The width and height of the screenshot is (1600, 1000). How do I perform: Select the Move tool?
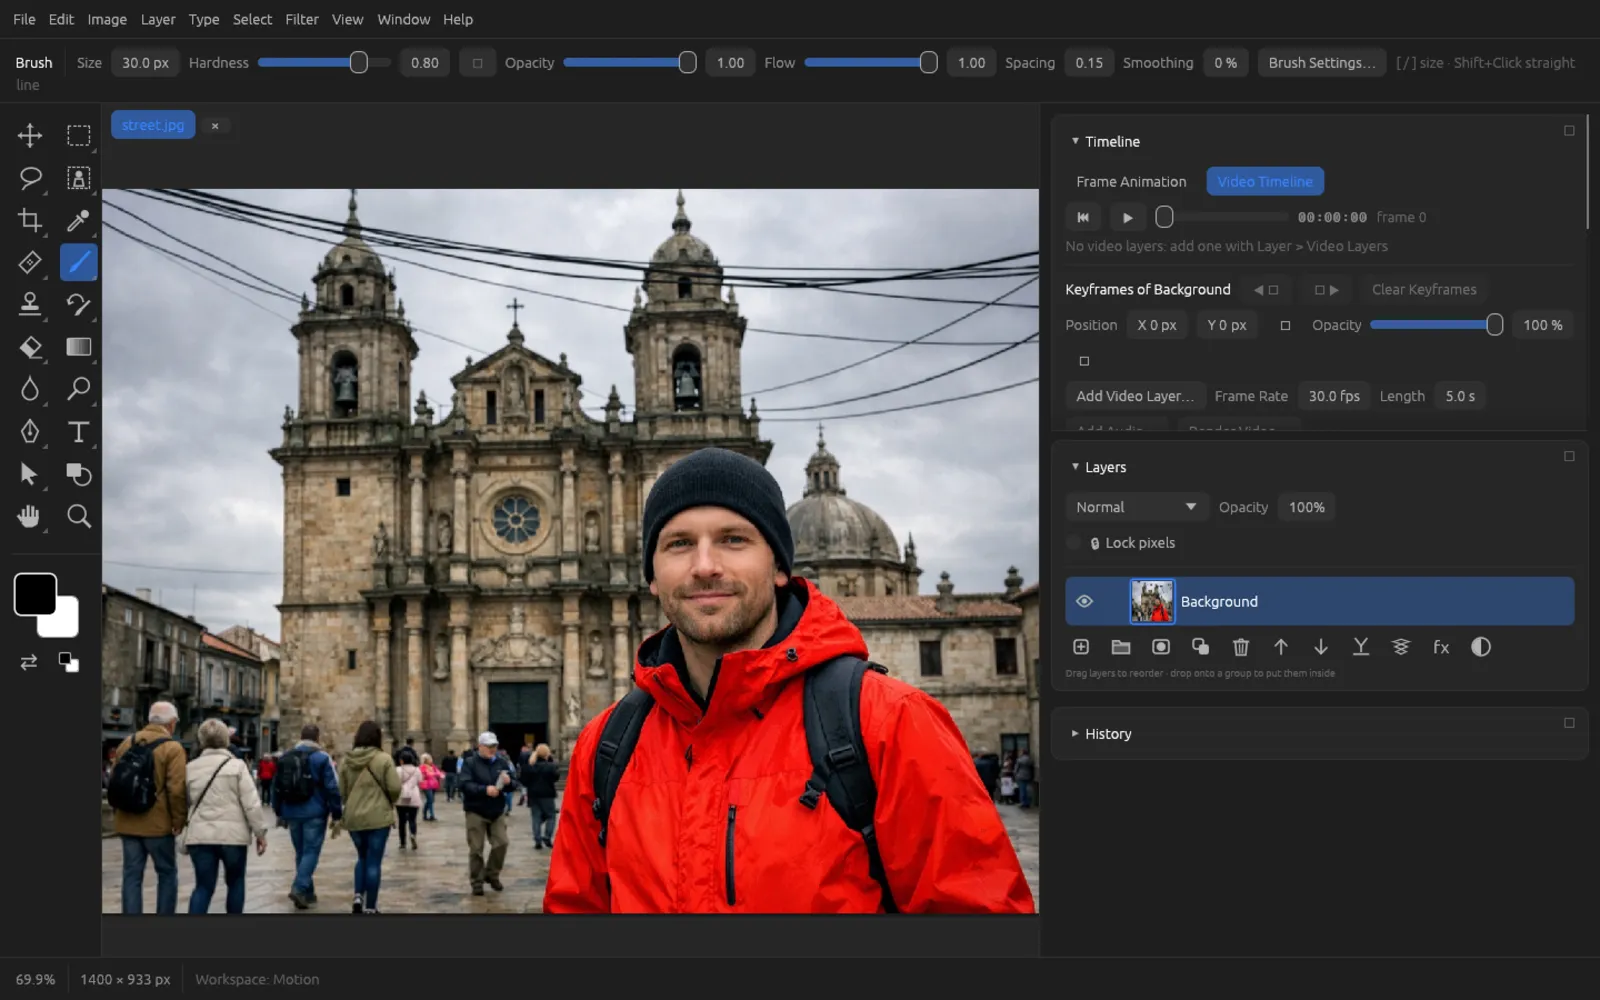click(30, 135)
